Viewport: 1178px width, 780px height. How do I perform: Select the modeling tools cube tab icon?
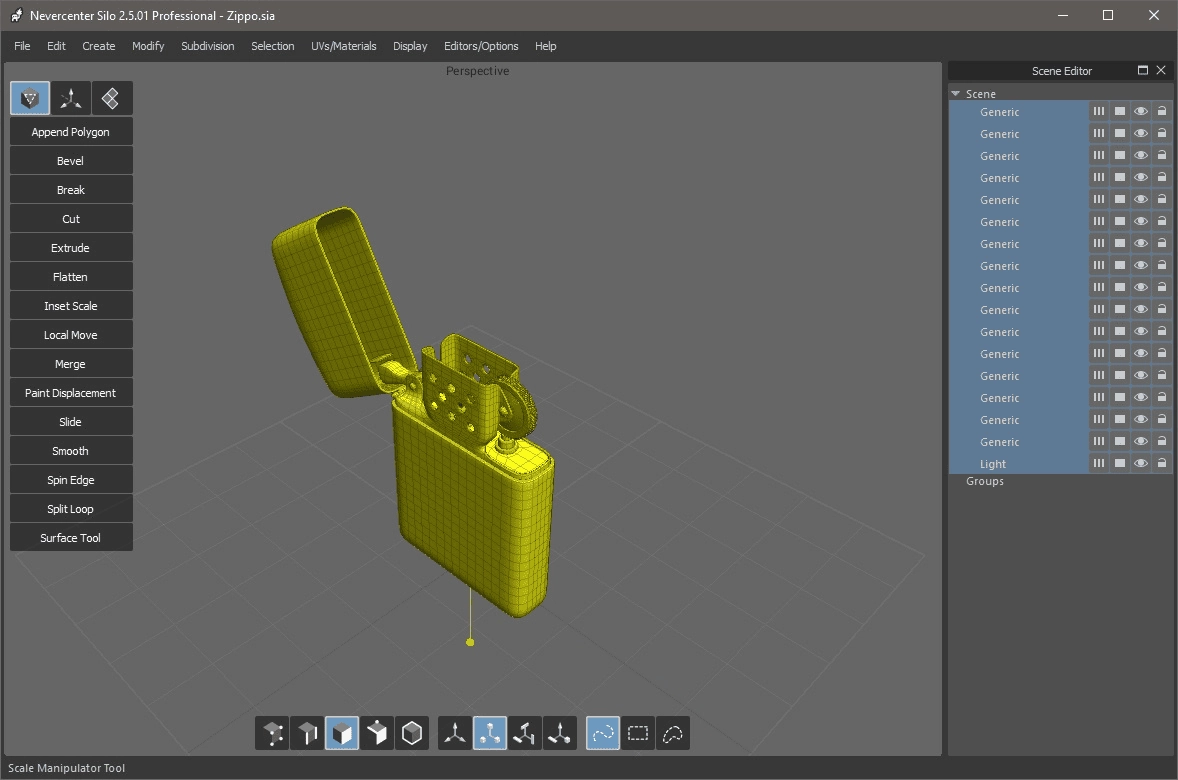pos(30,98)
